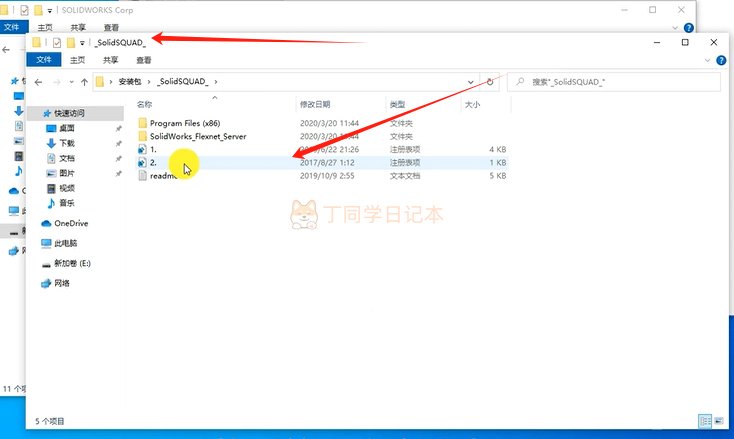Maximize the _SolidSQUAD_ window
Image resolution: width=734 pixels, height=439 pixels.
pyautogui.click(x=685, y=43)
